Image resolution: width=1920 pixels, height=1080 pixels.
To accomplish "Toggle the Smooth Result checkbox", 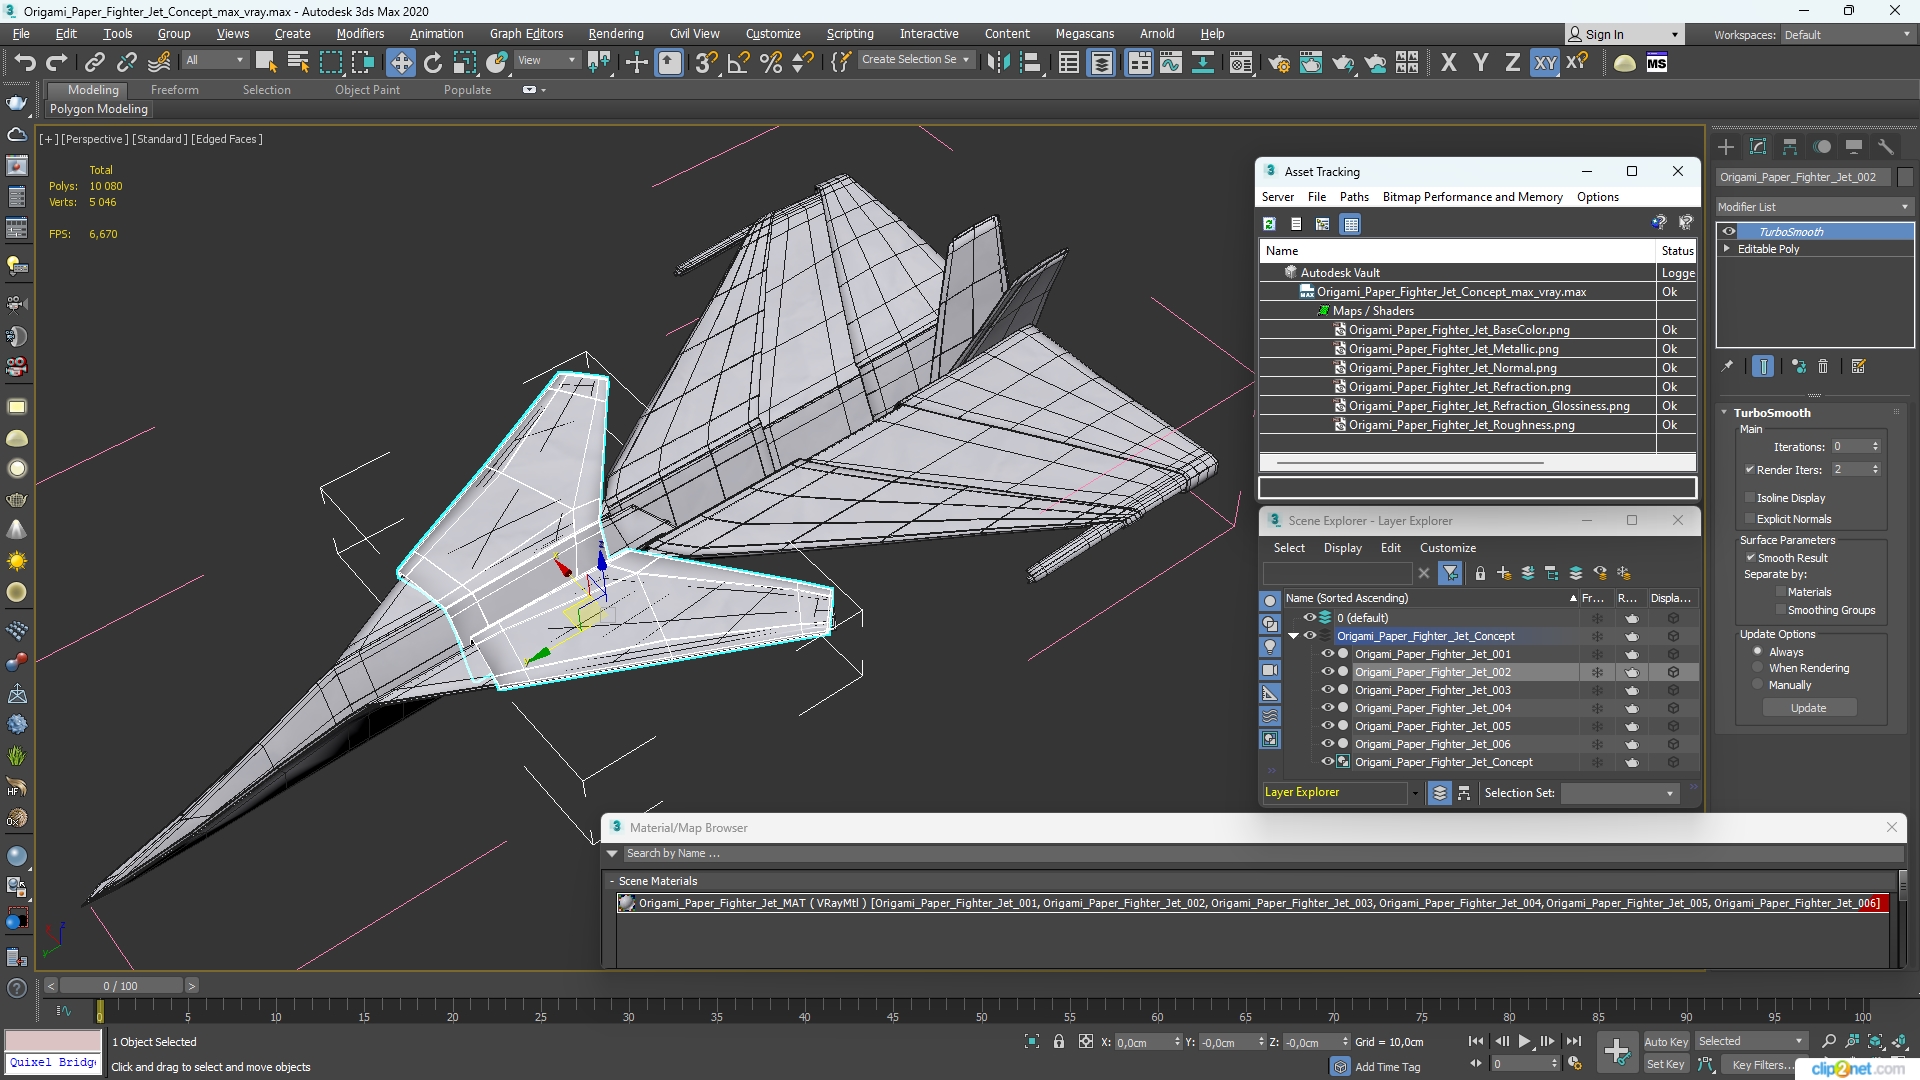I will 1751,558.
